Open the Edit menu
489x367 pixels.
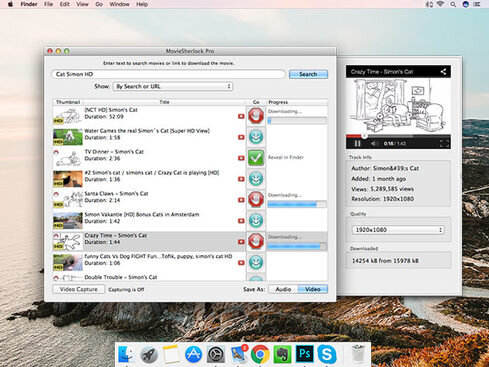click(x=65, y=4)
